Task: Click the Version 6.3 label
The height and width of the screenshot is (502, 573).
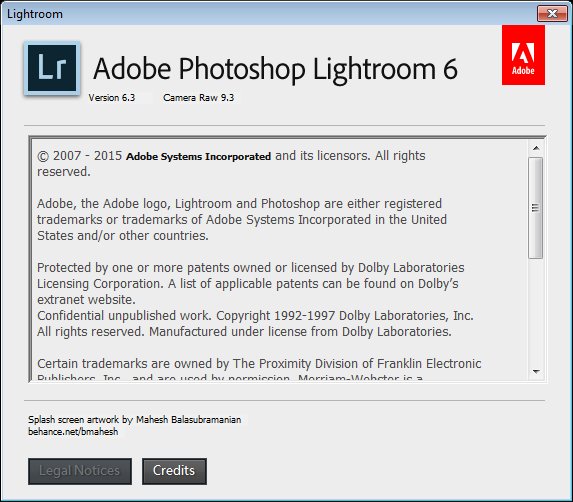Action: coord(112,98)
